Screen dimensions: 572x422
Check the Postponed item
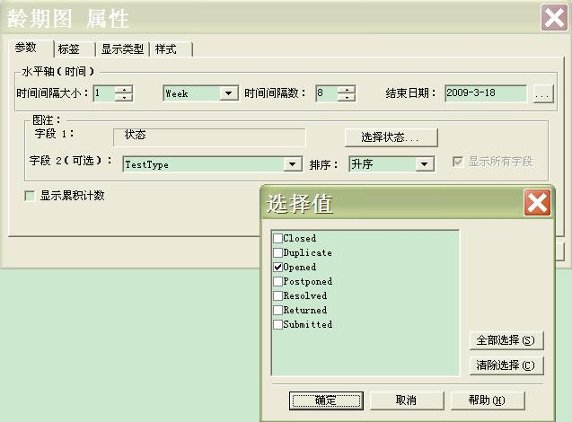pyautogui.click(x=278, y=281)
